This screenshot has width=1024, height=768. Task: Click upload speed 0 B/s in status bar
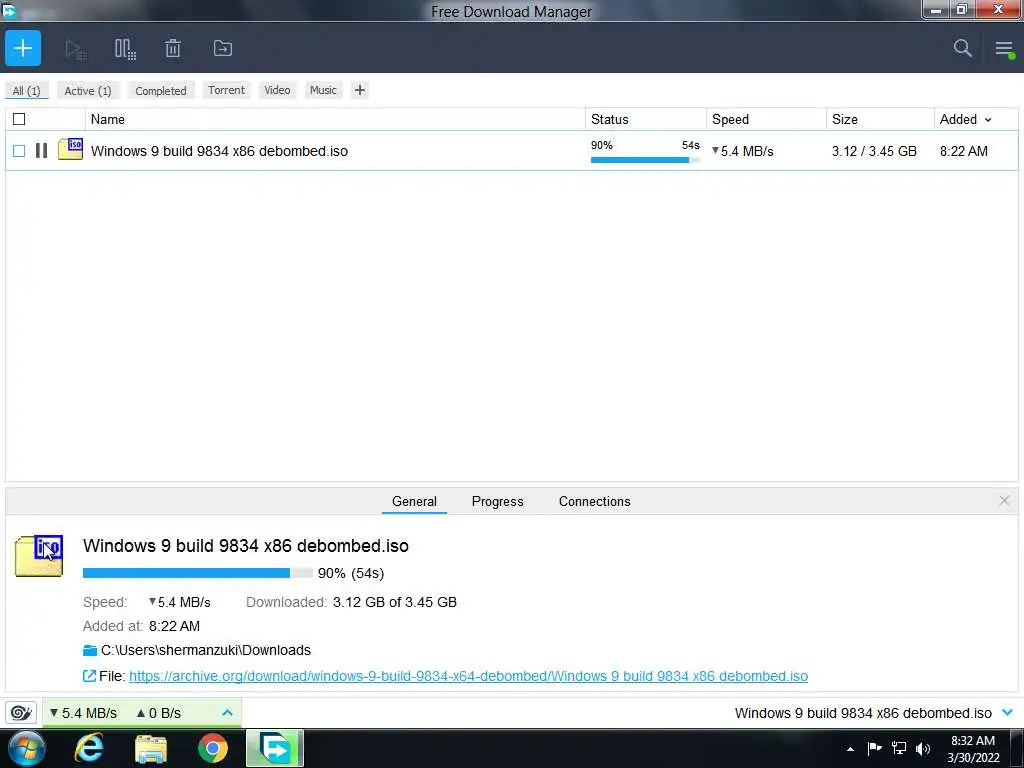pos(159,713)
